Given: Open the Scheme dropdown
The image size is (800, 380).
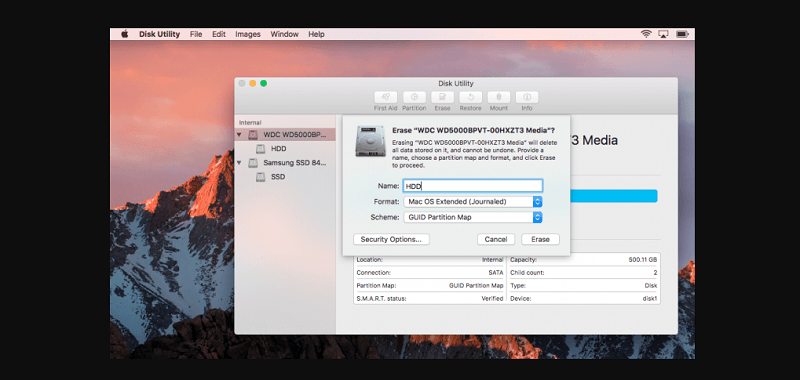Looking at the screenshot, I should [x=472, y=217].
